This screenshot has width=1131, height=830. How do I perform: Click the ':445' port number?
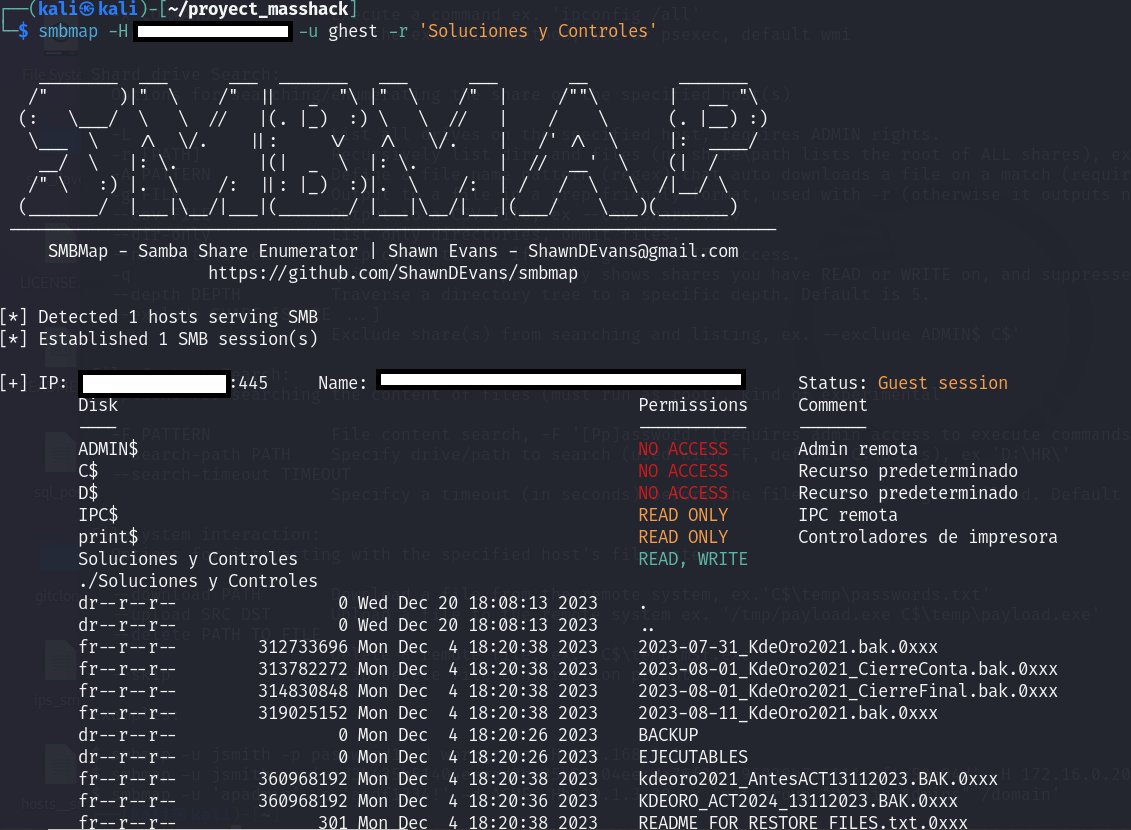coord(249,383)
